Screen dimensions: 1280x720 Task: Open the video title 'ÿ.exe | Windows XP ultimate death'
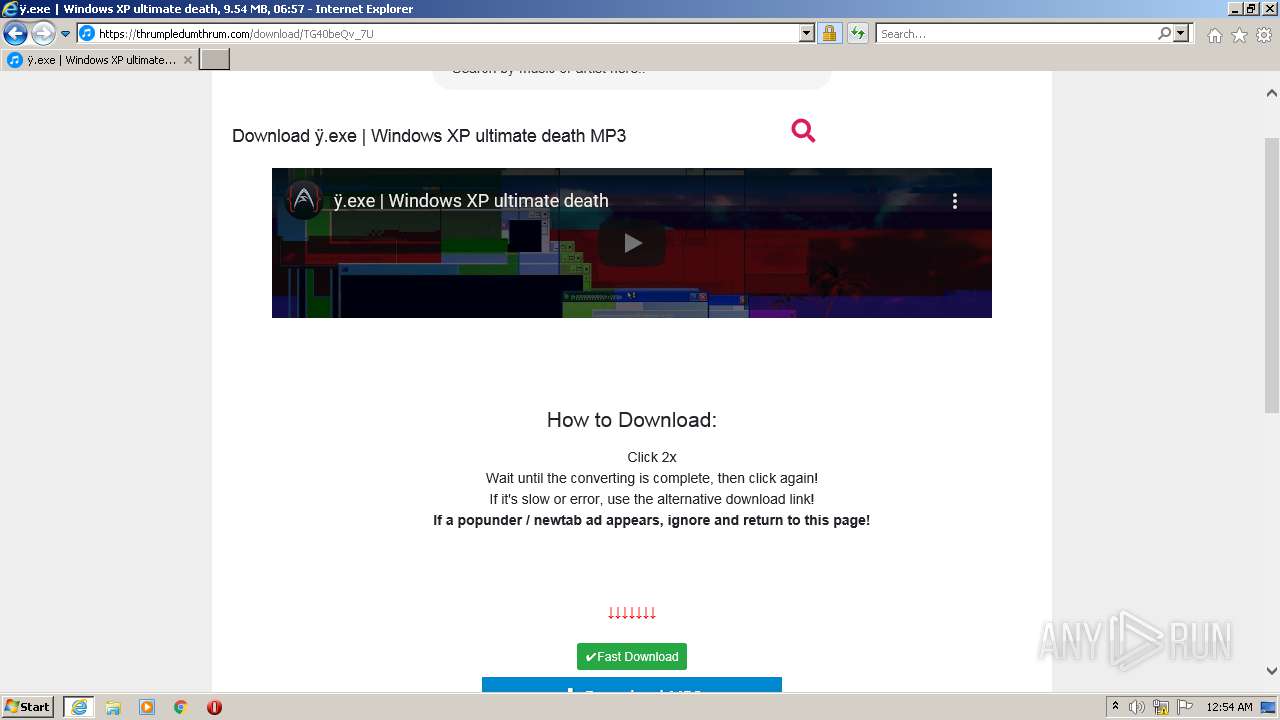[x=471, y=201]
